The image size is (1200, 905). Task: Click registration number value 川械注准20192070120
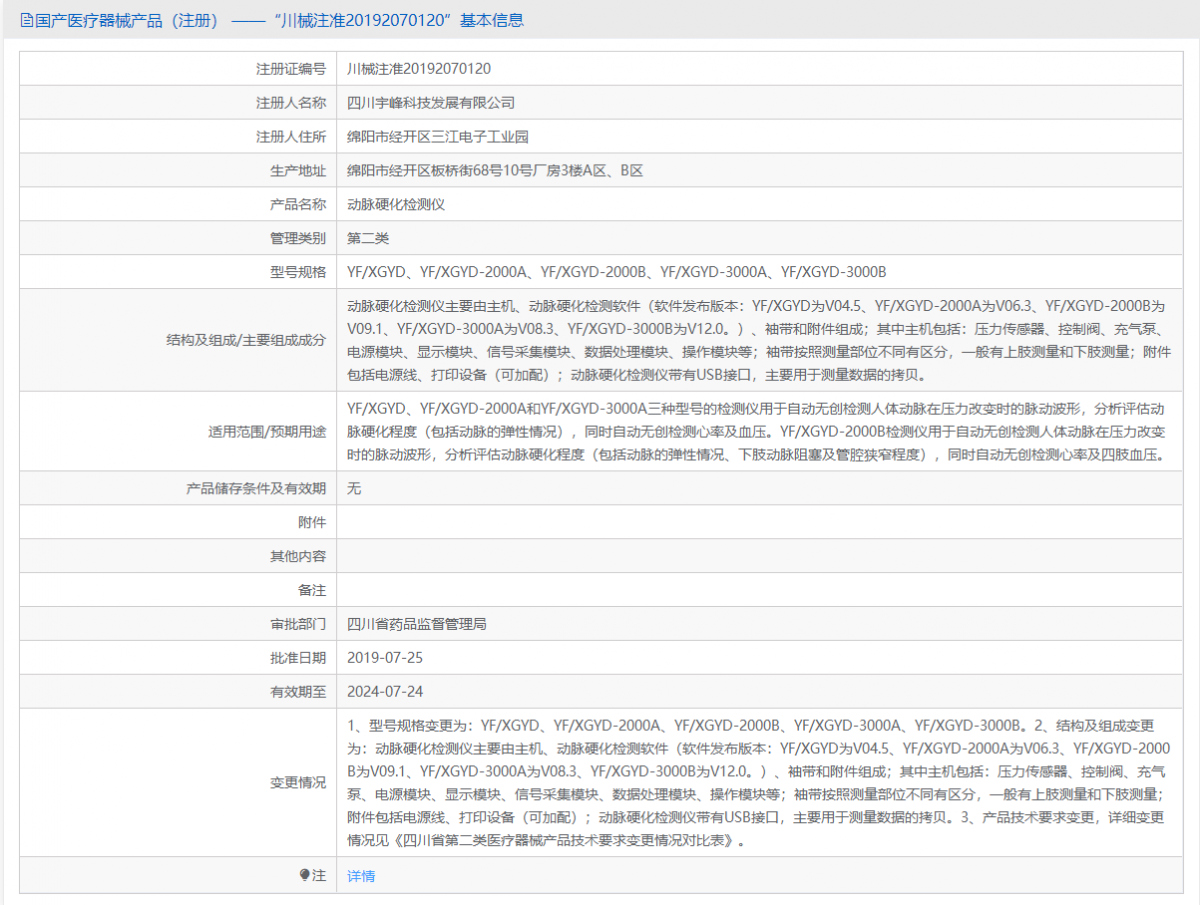419,69
